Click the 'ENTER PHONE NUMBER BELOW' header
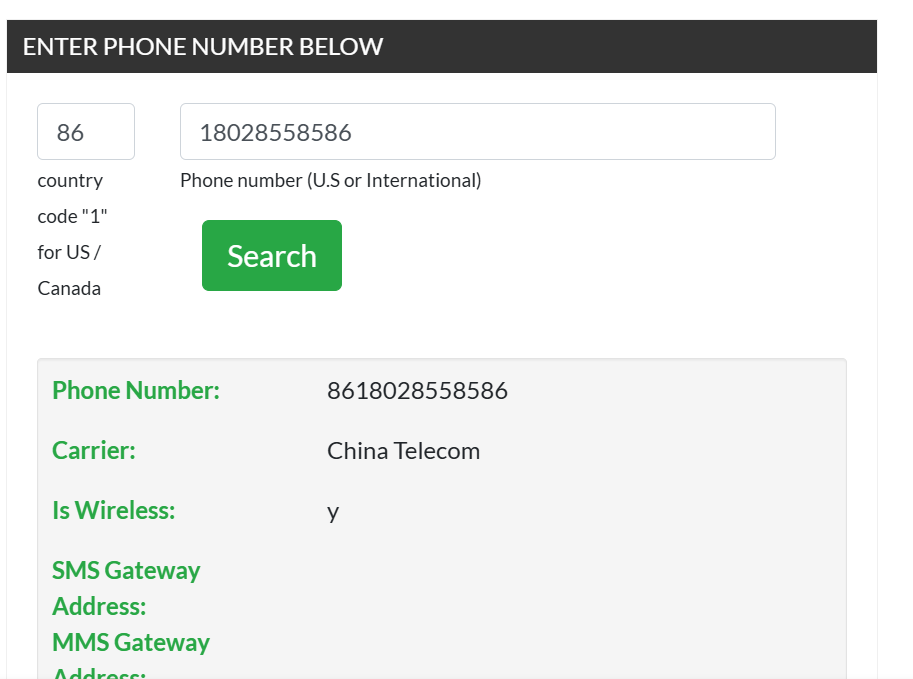 pos(203,47)
